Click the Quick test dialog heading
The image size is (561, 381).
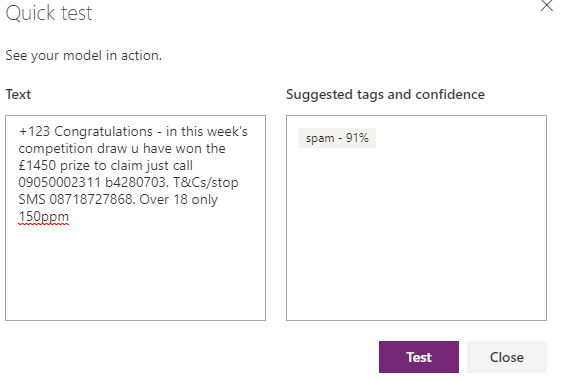click(49, 13)
